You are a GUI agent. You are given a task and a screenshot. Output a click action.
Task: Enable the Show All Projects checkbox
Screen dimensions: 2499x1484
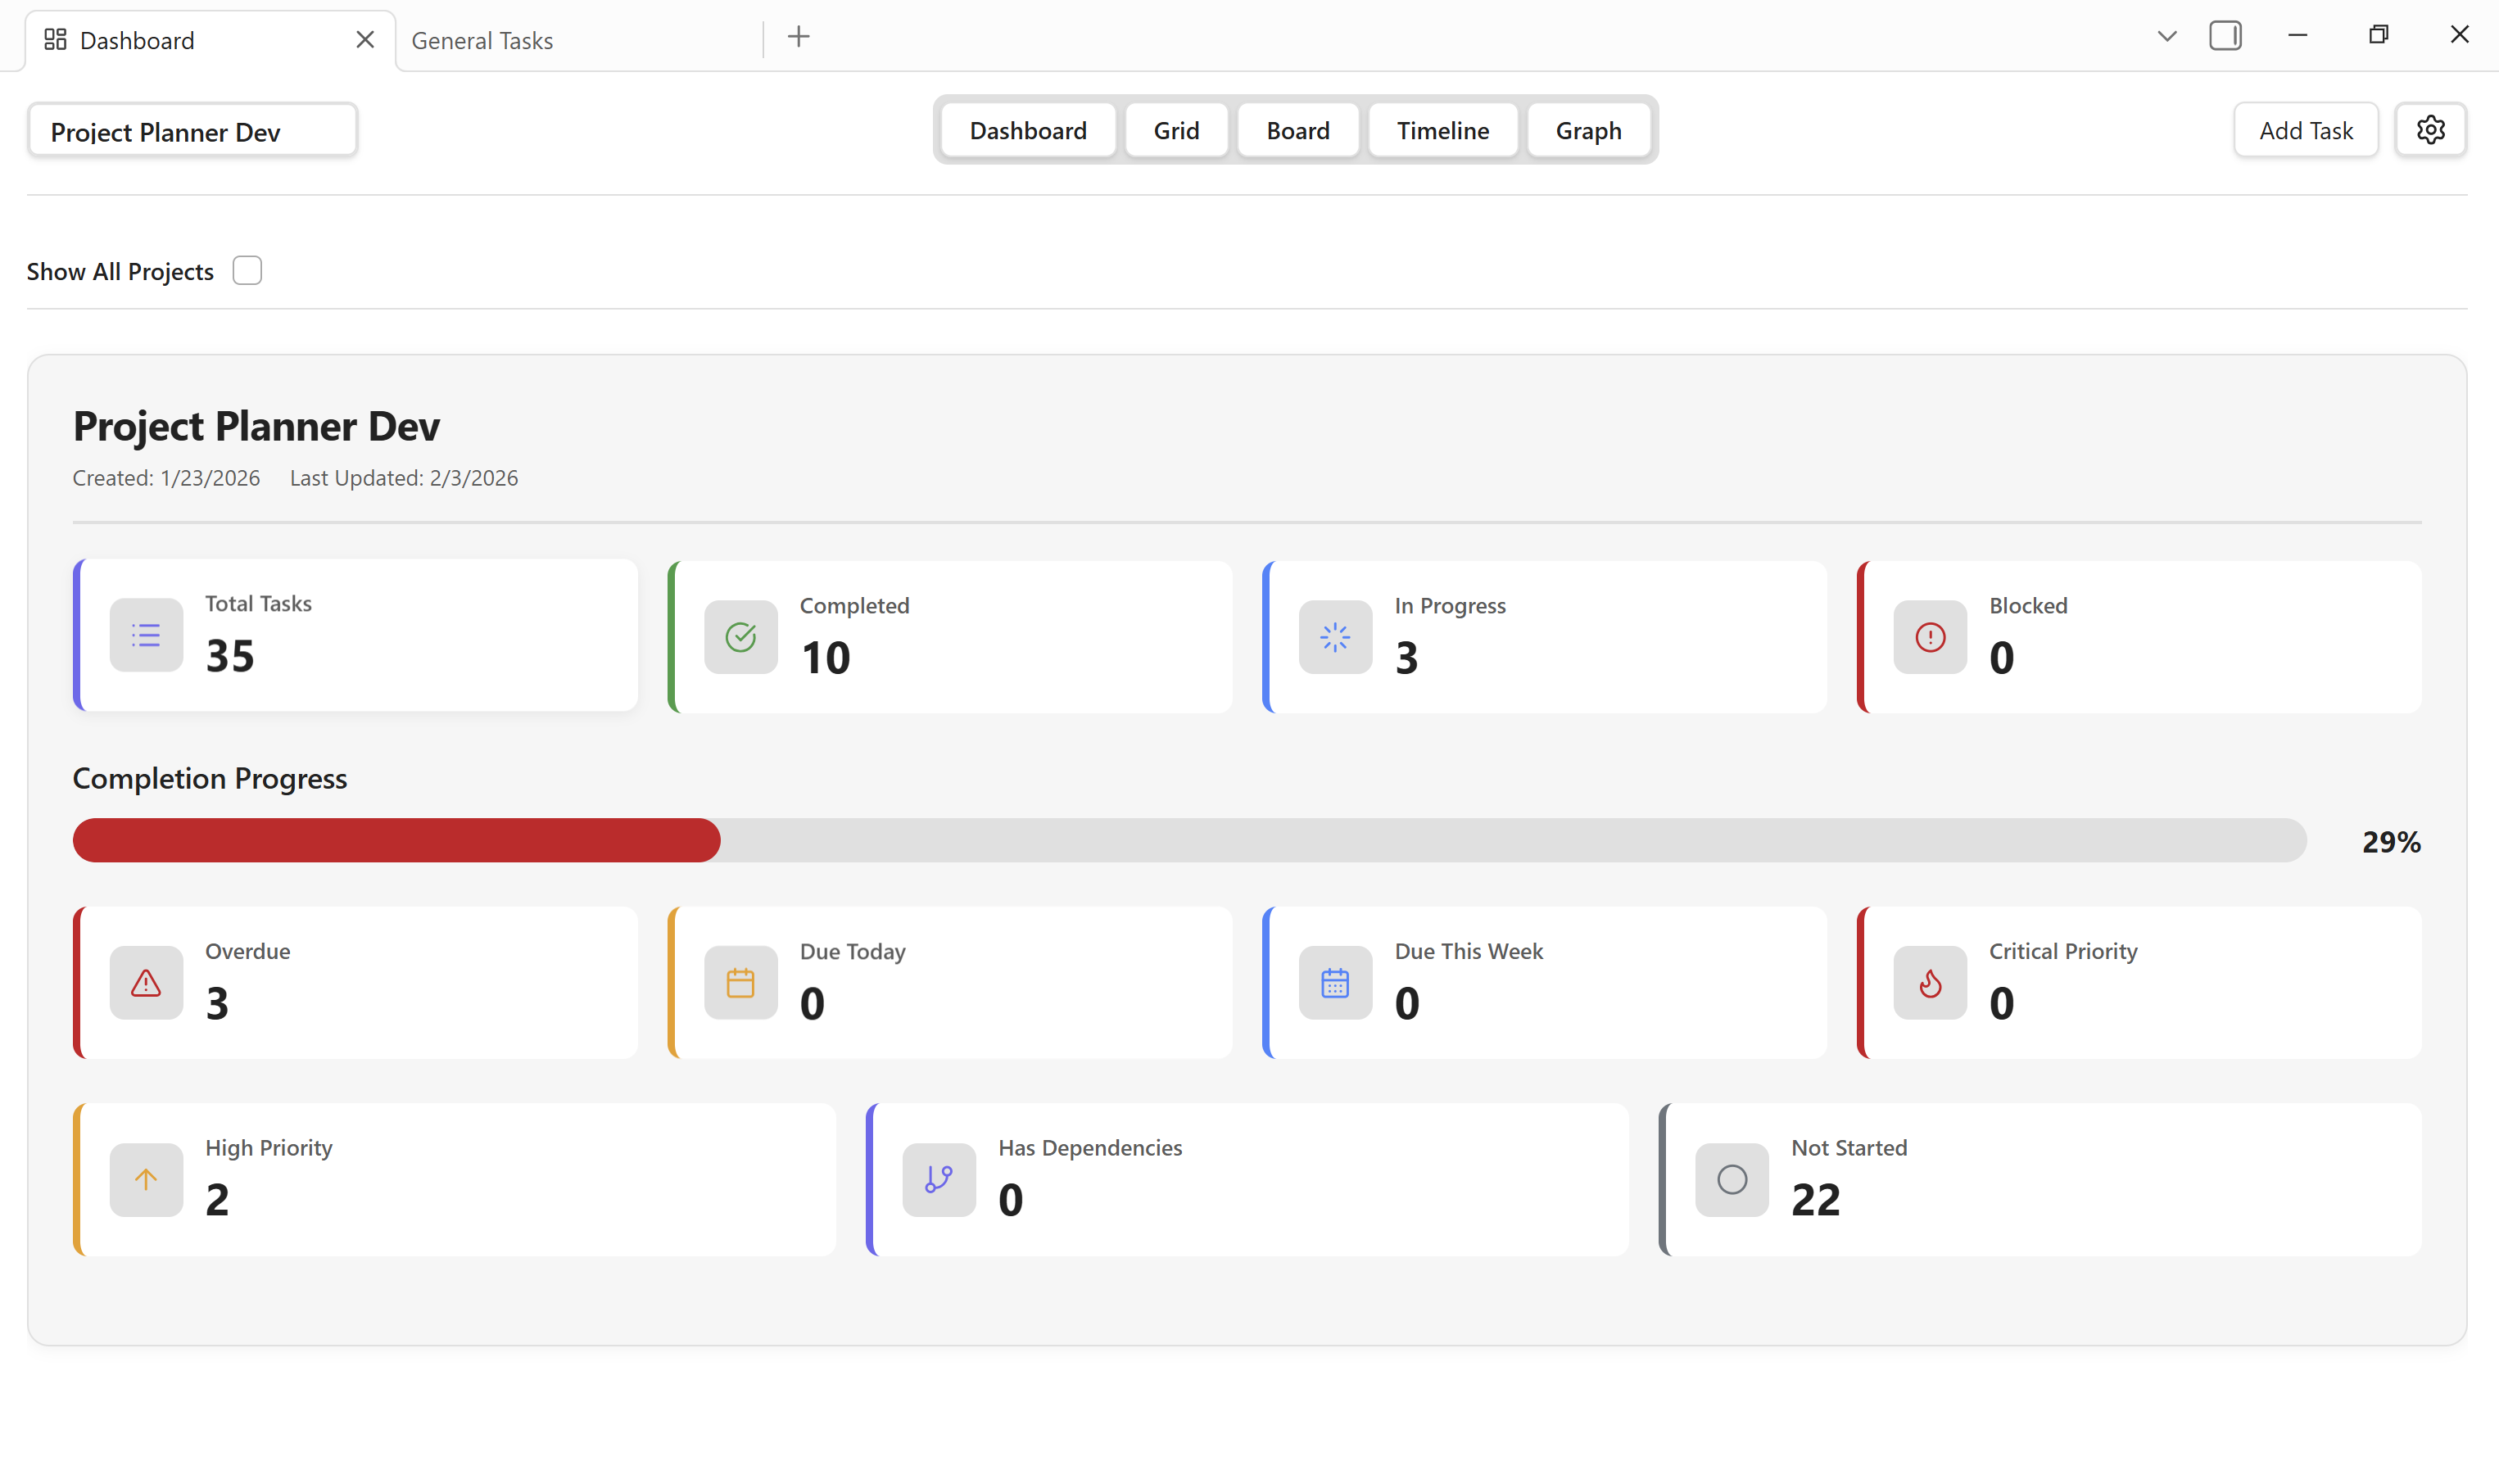point(247,271)
